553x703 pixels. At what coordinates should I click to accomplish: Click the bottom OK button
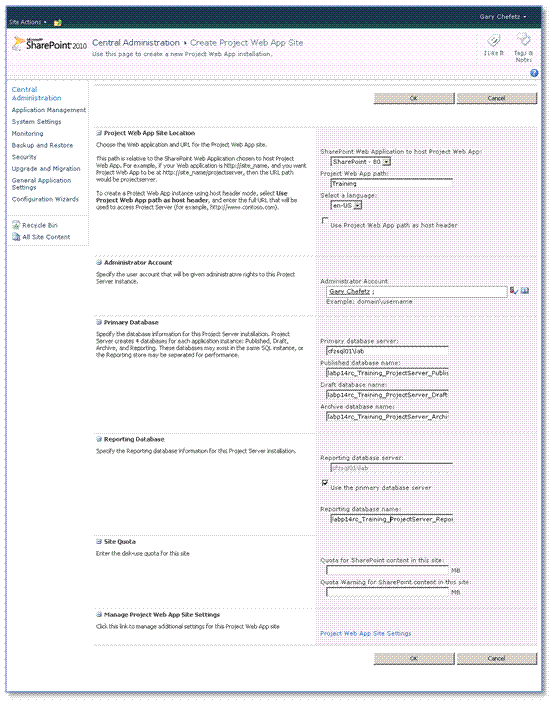414,659
